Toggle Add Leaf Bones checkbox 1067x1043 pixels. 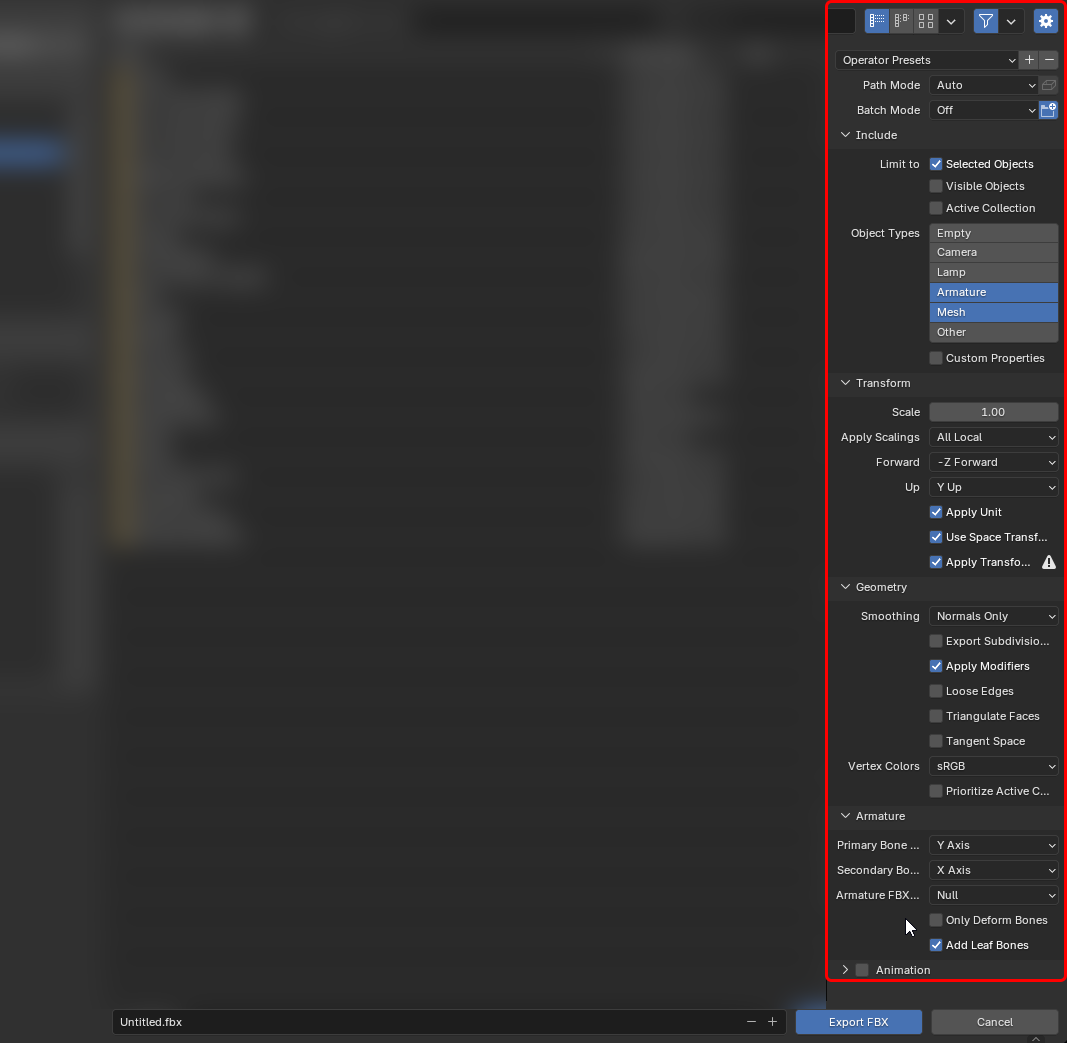[936, 945]
